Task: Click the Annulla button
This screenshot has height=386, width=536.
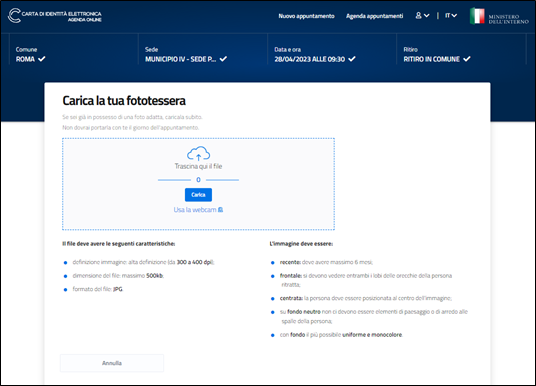Action: (x=112, y=363)
